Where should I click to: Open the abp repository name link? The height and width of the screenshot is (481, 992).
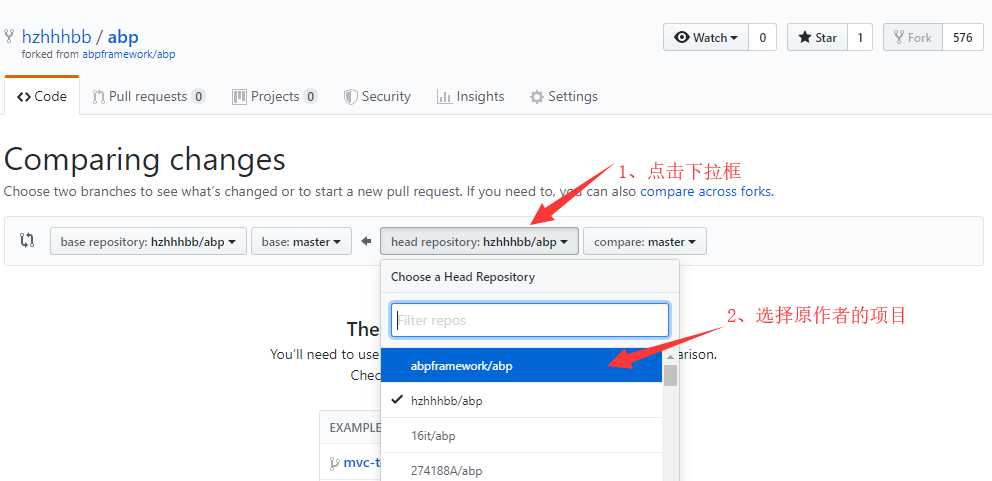coord(123,37)
